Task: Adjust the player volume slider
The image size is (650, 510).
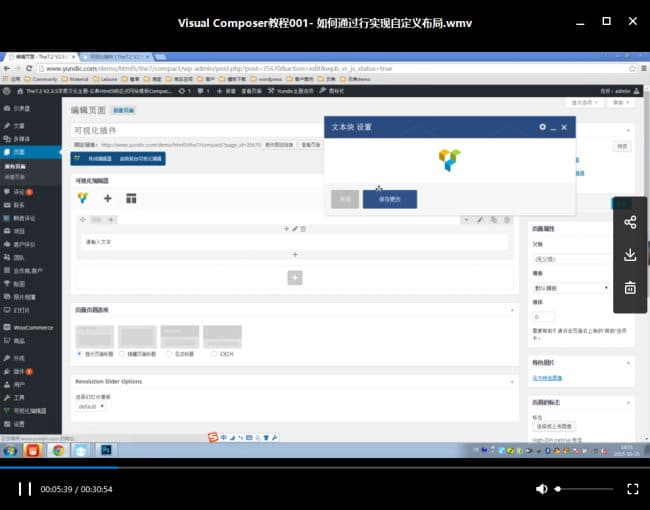Action: coord(585,489)
